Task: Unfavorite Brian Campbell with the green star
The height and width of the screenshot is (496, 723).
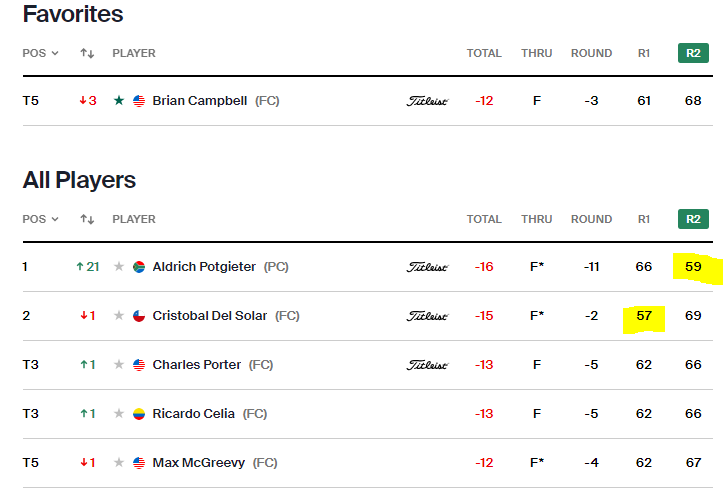Action: coord(119,101)
